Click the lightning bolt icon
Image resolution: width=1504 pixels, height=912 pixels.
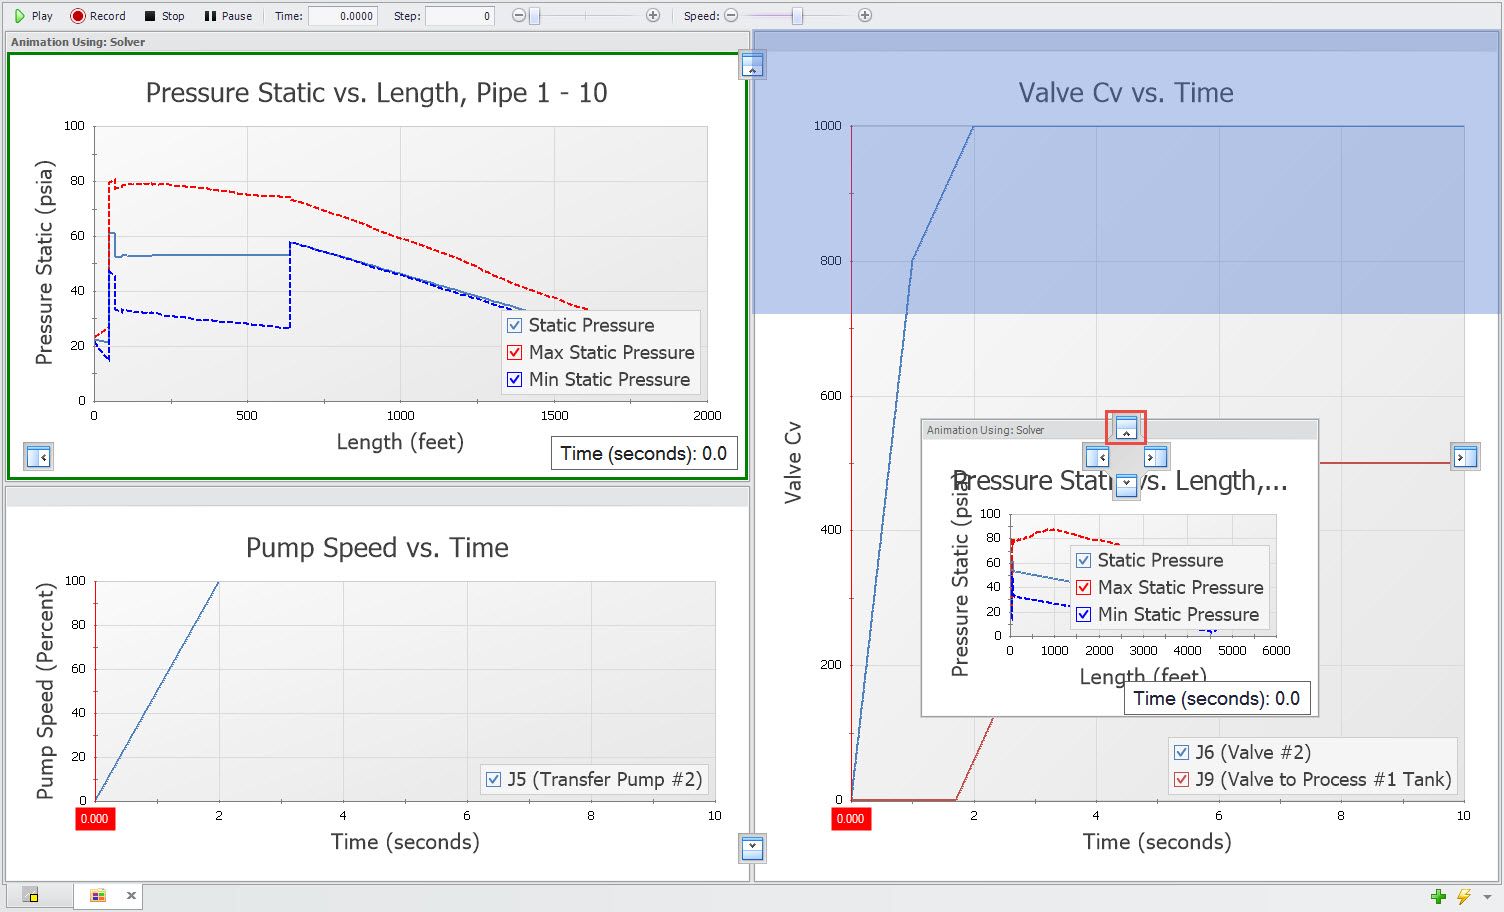[1463, 896]
